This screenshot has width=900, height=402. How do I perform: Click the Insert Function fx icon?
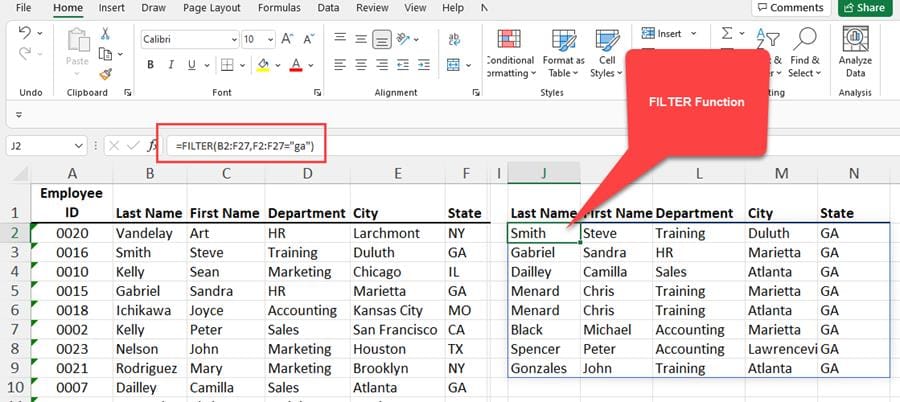coord(152,146)
